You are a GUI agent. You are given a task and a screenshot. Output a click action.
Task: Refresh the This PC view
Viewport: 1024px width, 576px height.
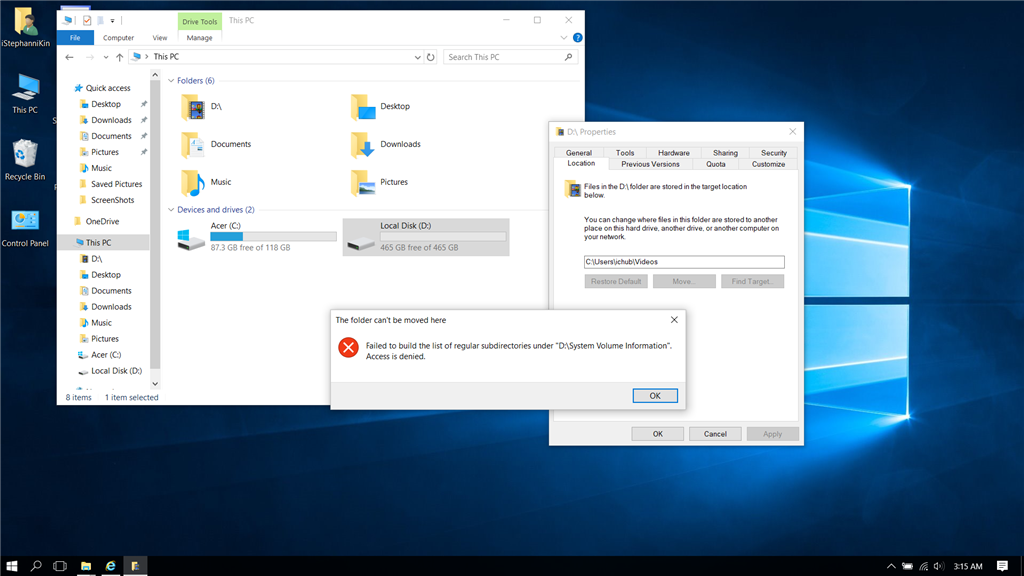(430, 57)
